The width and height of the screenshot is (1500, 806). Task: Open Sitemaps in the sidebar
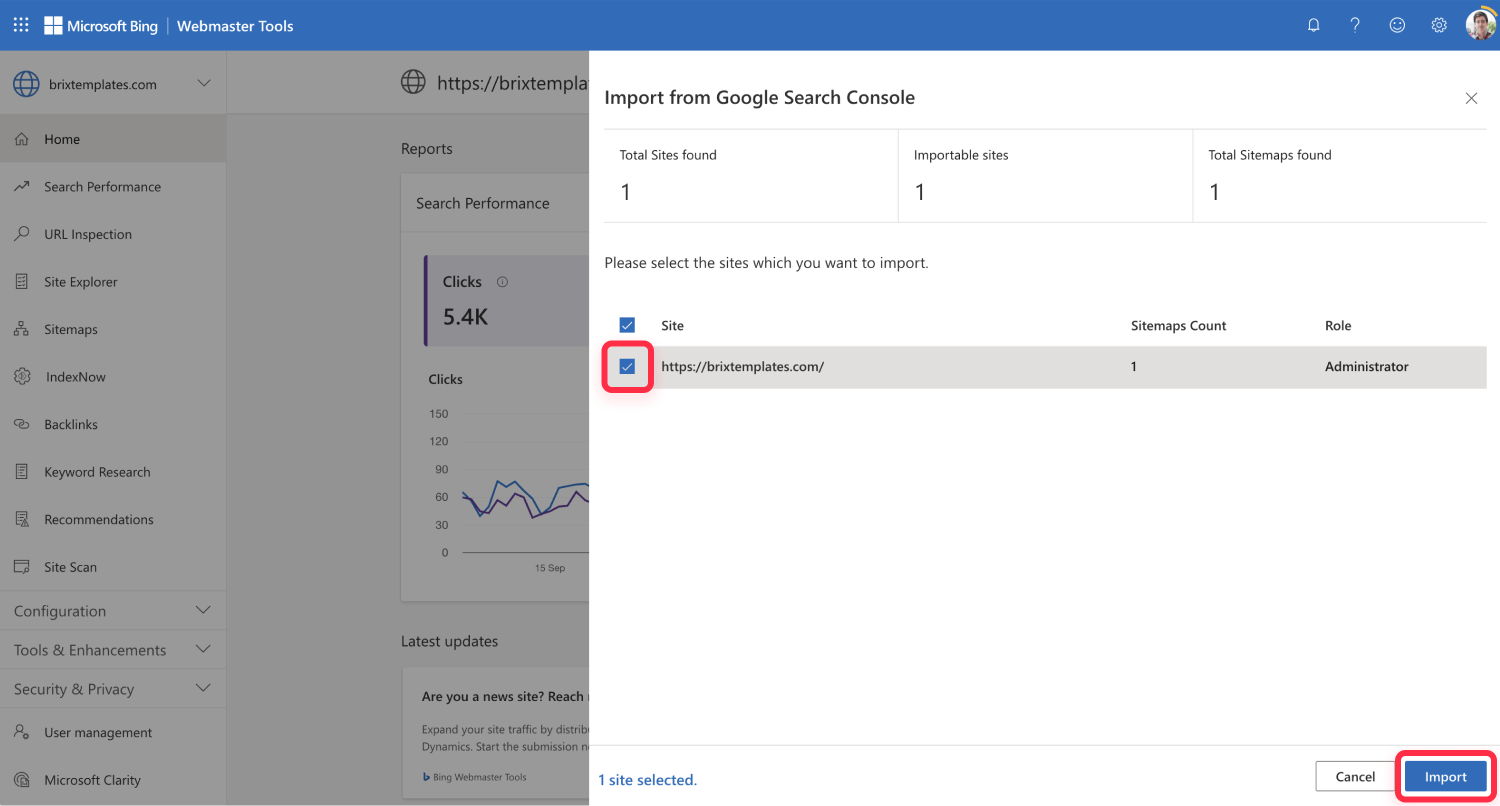click(x=113, y=329)
